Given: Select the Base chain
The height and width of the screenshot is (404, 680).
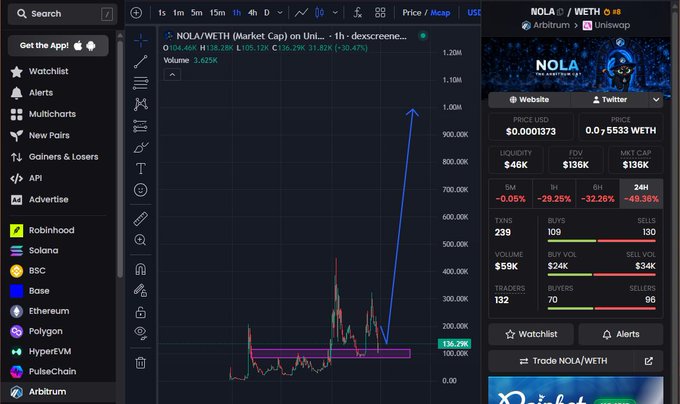Looking at the screenshot, I should [x=59, y=291].
